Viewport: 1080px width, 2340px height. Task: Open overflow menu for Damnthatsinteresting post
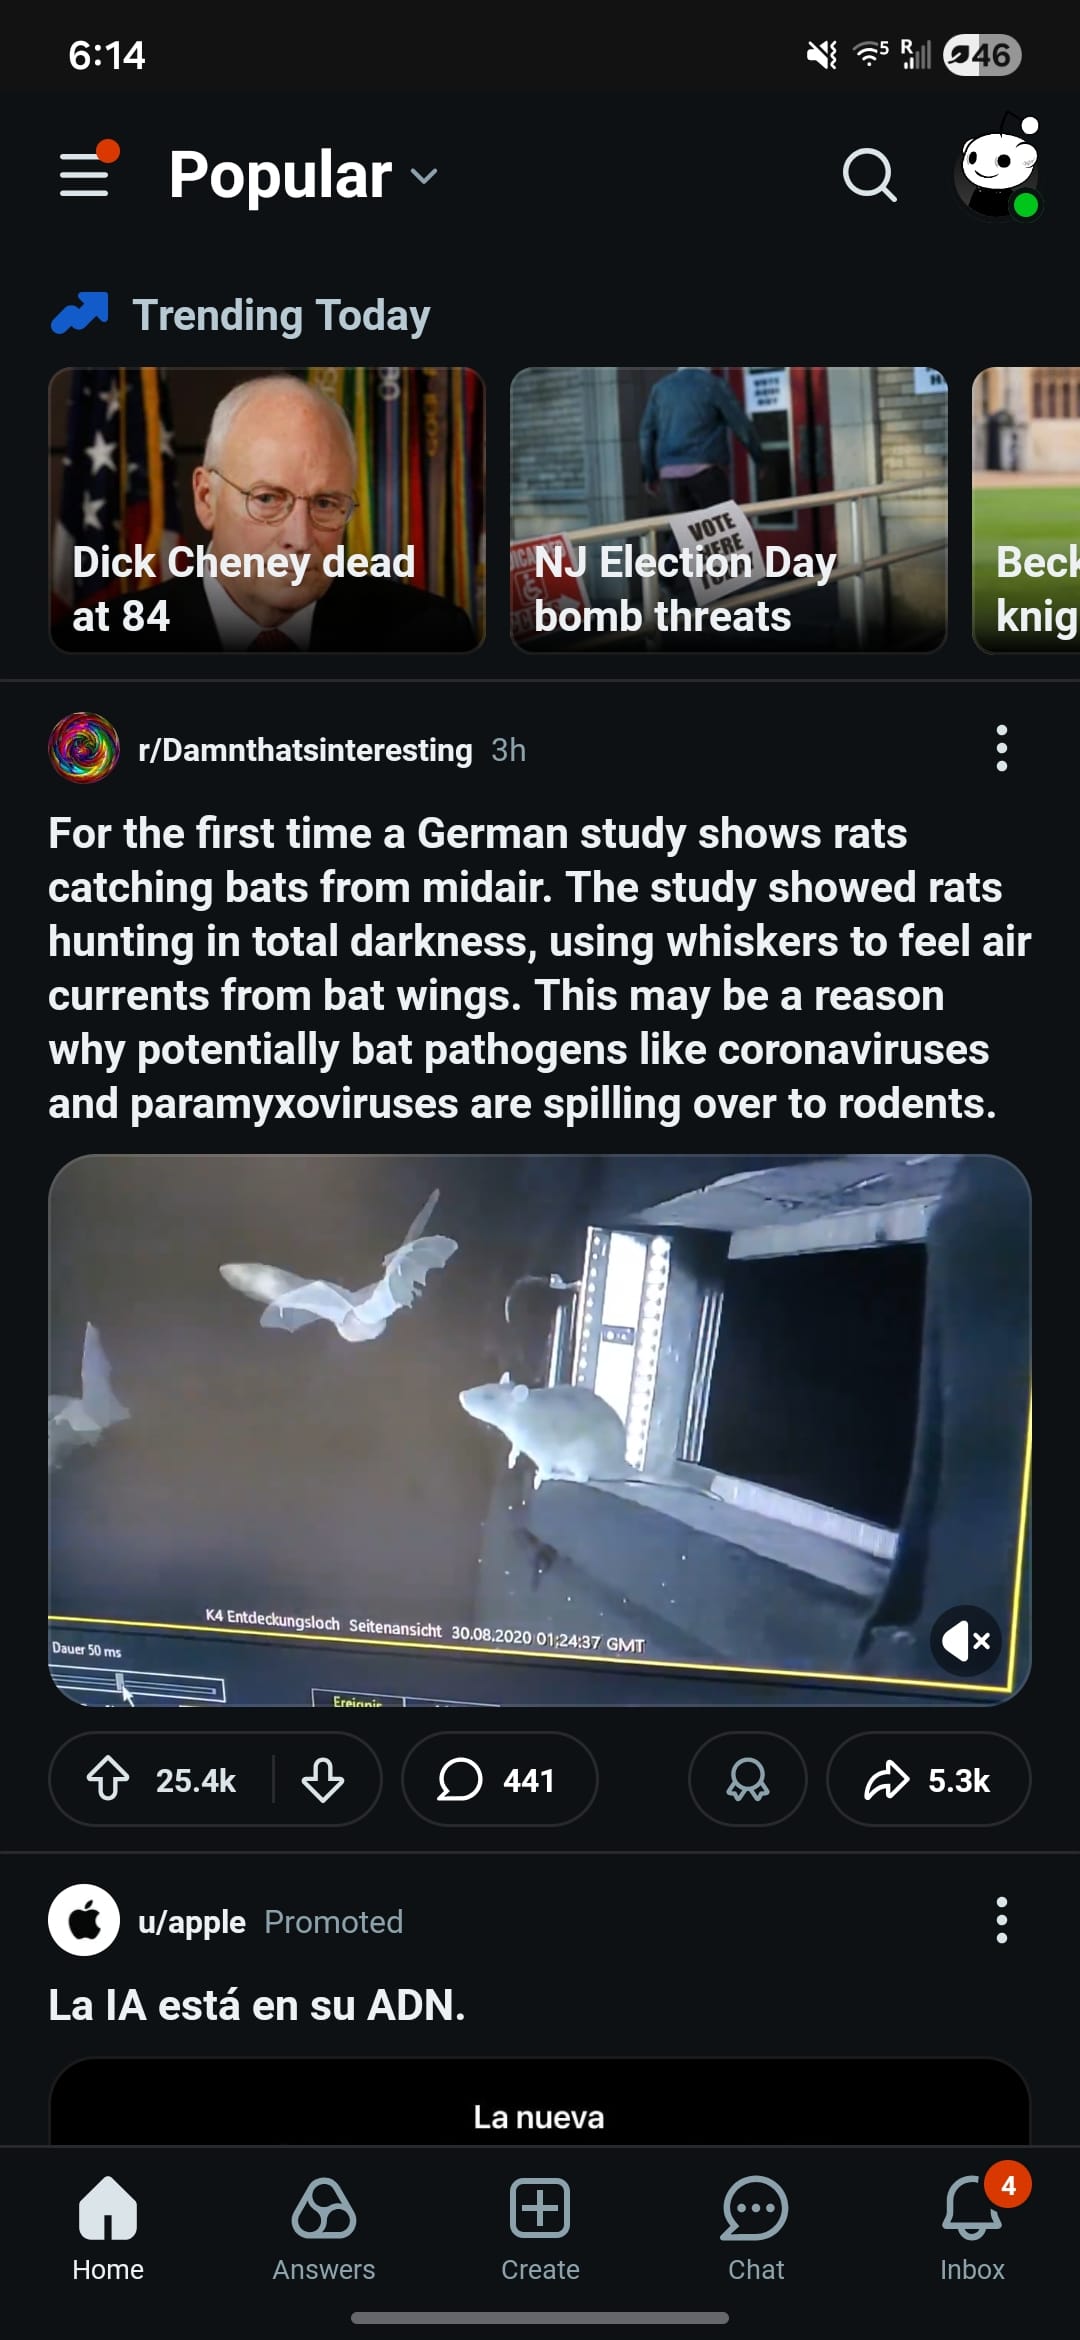(1002, 749)
